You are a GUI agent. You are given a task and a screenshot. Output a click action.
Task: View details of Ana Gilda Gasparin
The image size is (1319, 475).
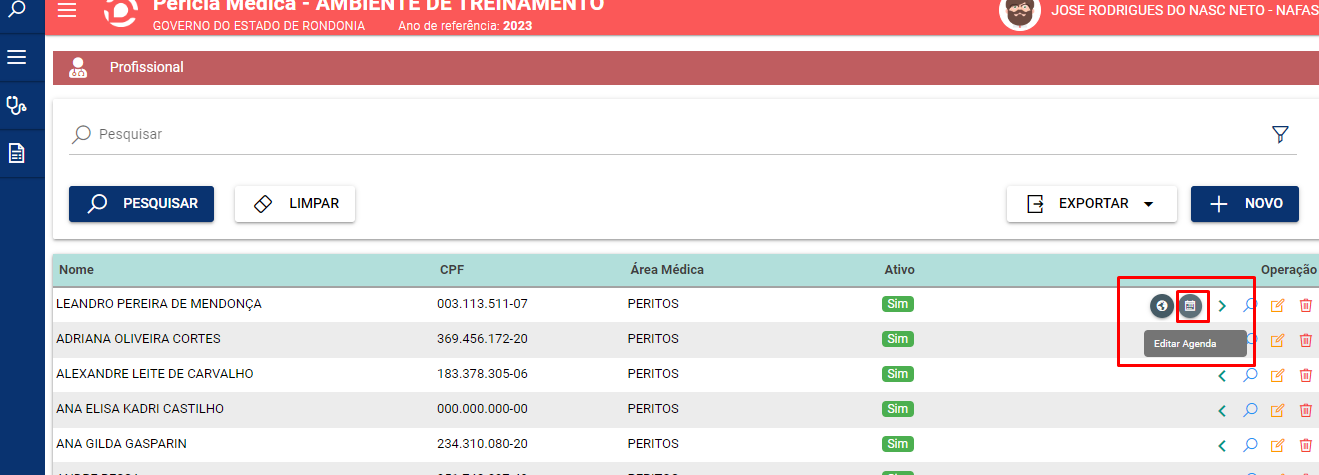coord(1250,445)
